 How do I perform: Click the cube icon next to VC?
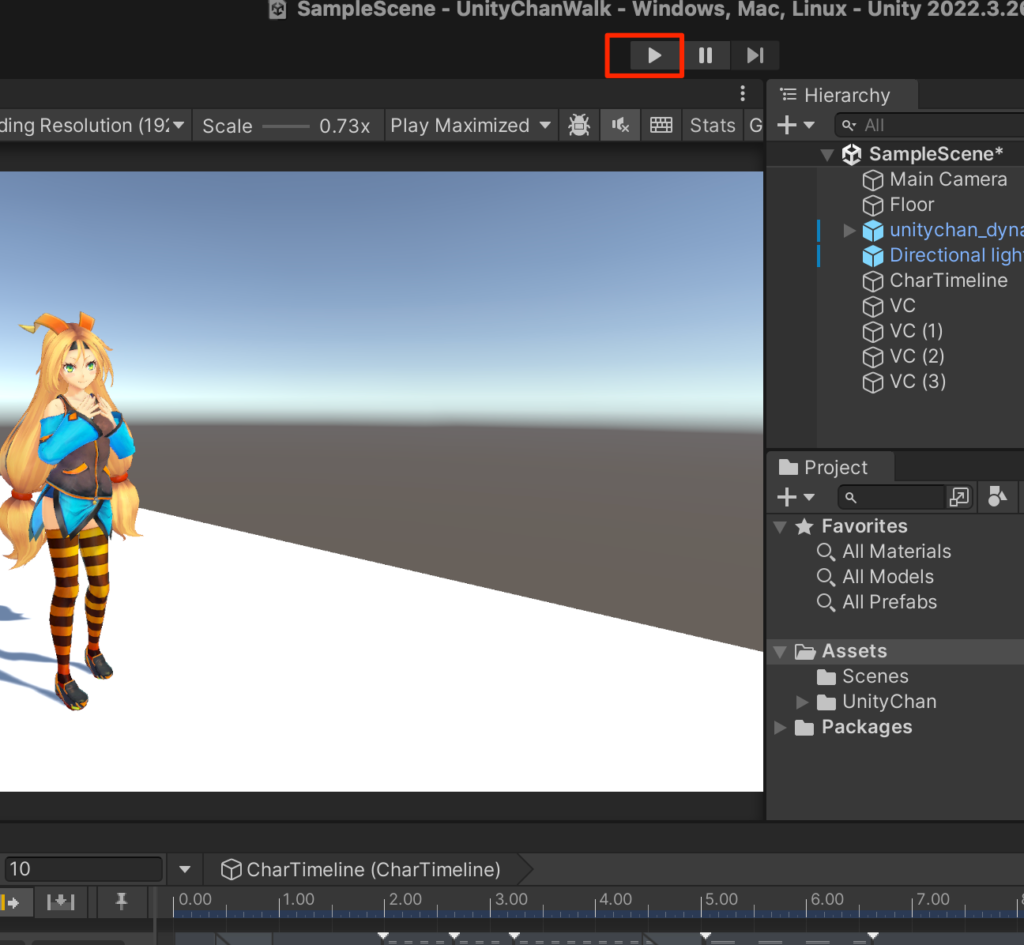tap(873, 306)
